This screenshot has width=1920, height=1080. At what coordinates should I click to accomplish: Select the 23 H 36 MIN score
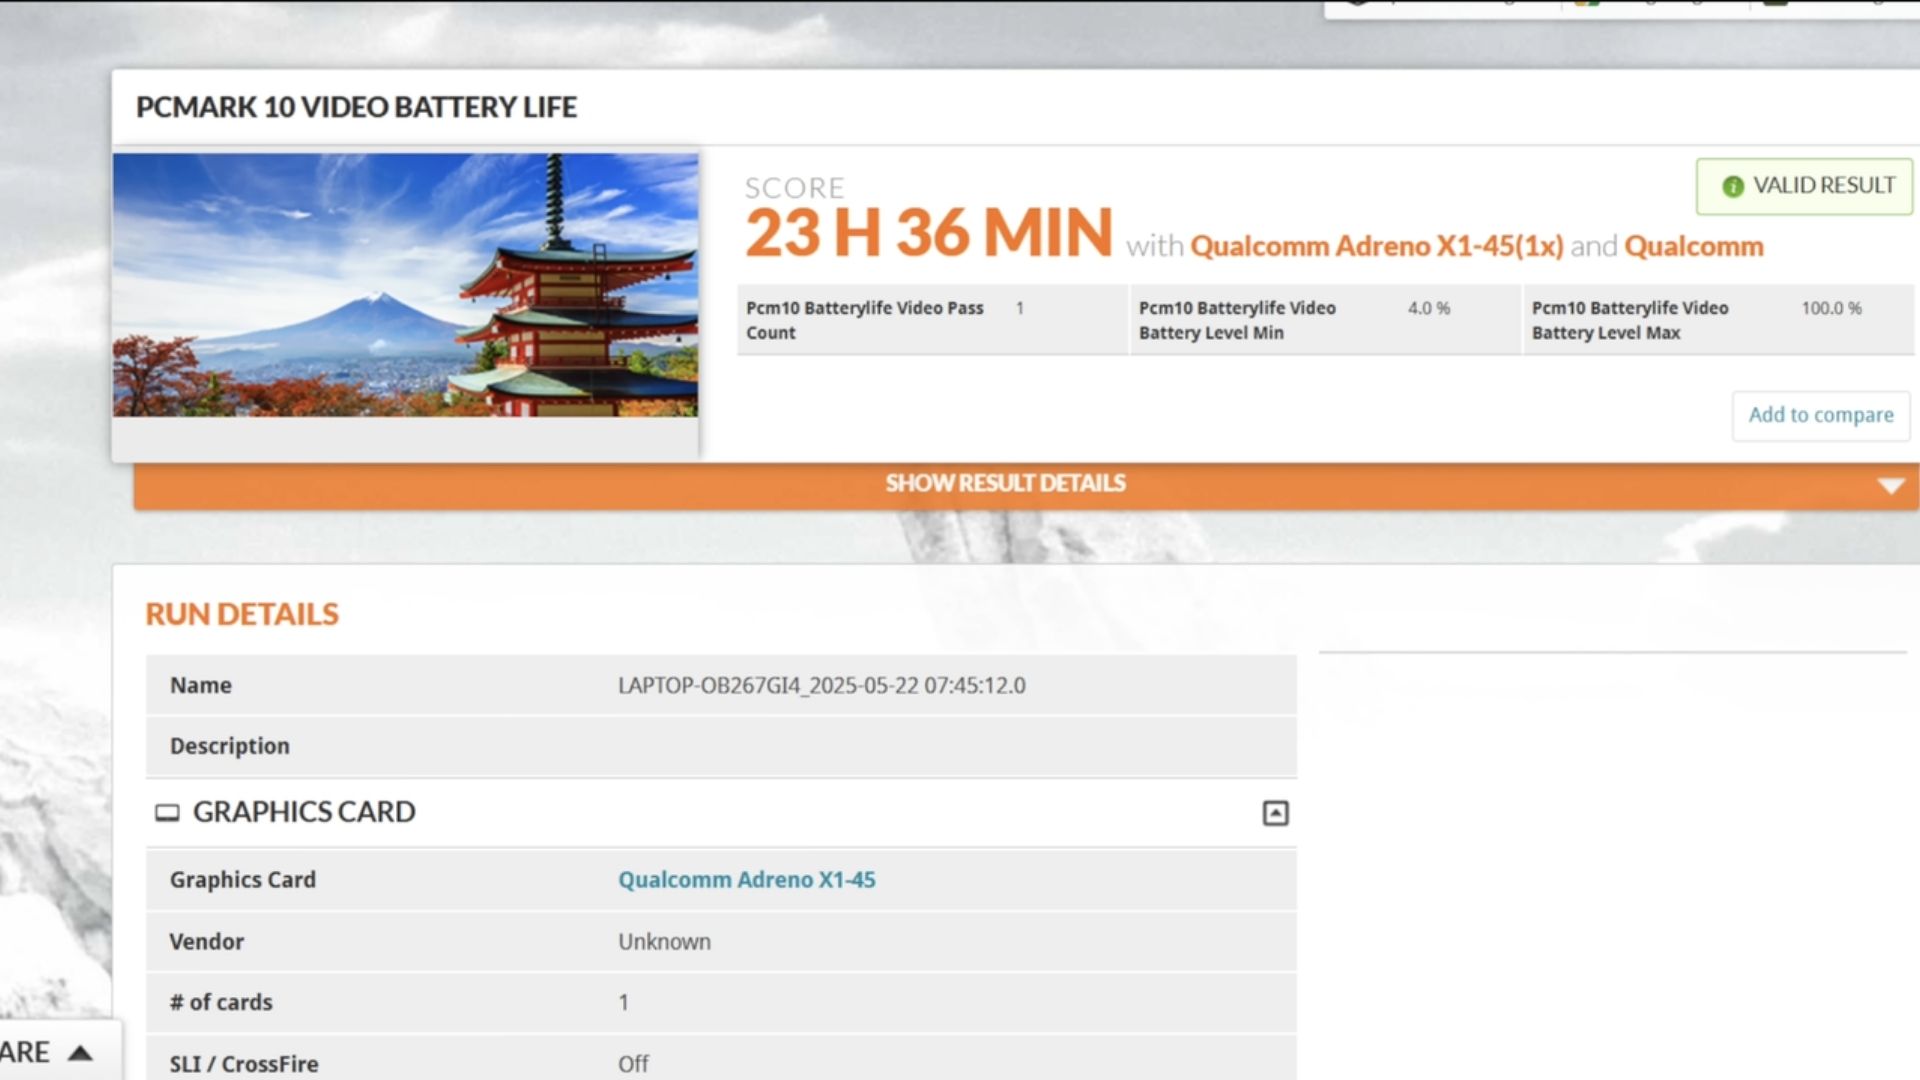click(928, 232)
